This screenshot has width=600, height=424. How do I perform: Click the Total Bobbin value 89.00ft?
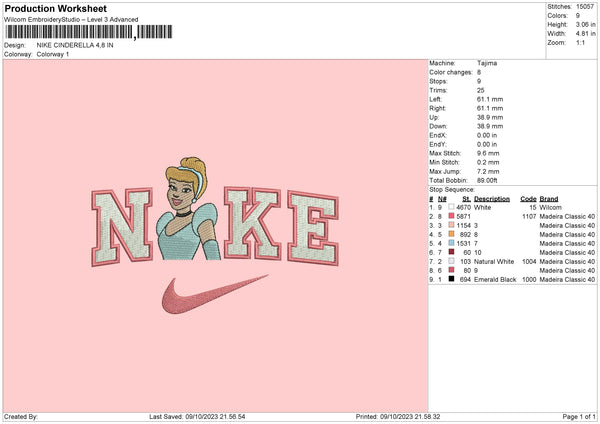click(487, 180)
